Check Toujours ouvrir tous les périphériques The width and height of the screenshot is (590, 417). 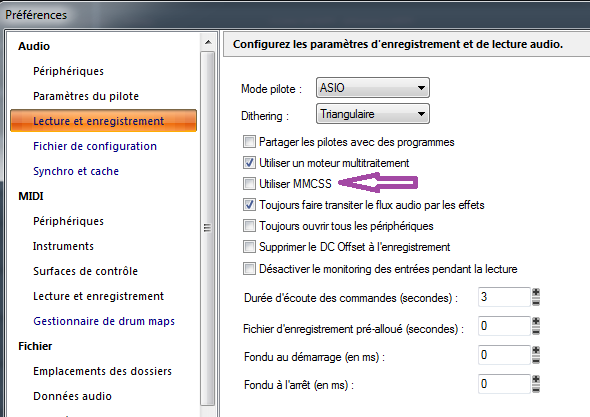[x=249, y=226]
